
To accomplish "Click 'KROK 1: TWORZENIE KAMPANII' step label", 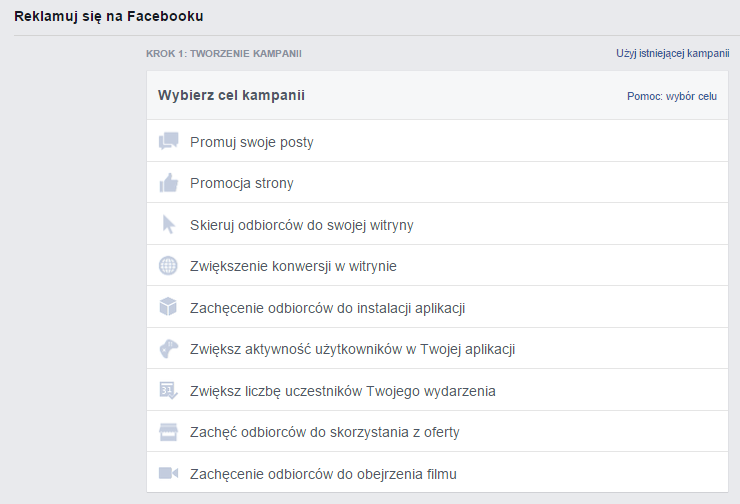I will 224,54.
